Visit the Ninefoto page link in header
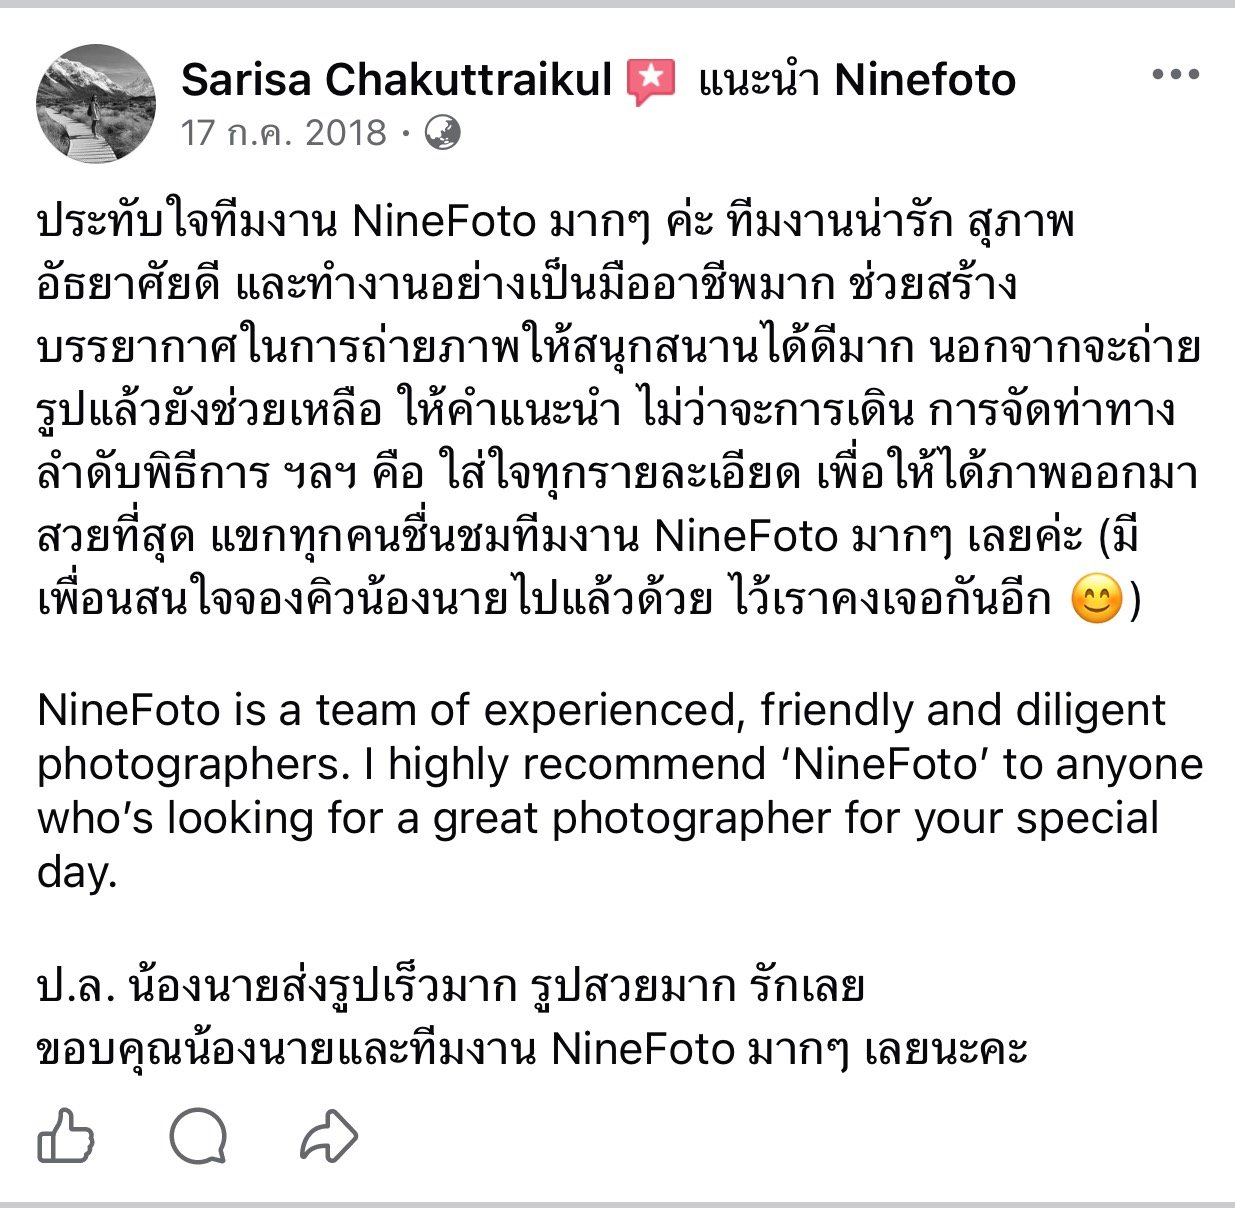The height and width of the screenshot is (1208, 1235). click(x=925, y=80)
